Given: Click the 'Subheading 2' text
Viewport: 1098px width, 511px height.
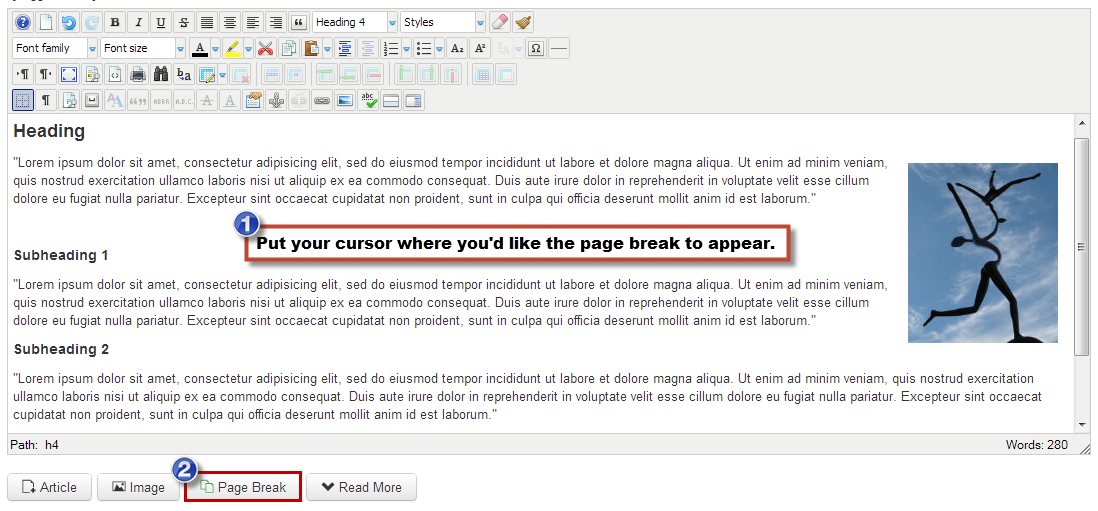Looking at the screenshot, I should (61, 349).
